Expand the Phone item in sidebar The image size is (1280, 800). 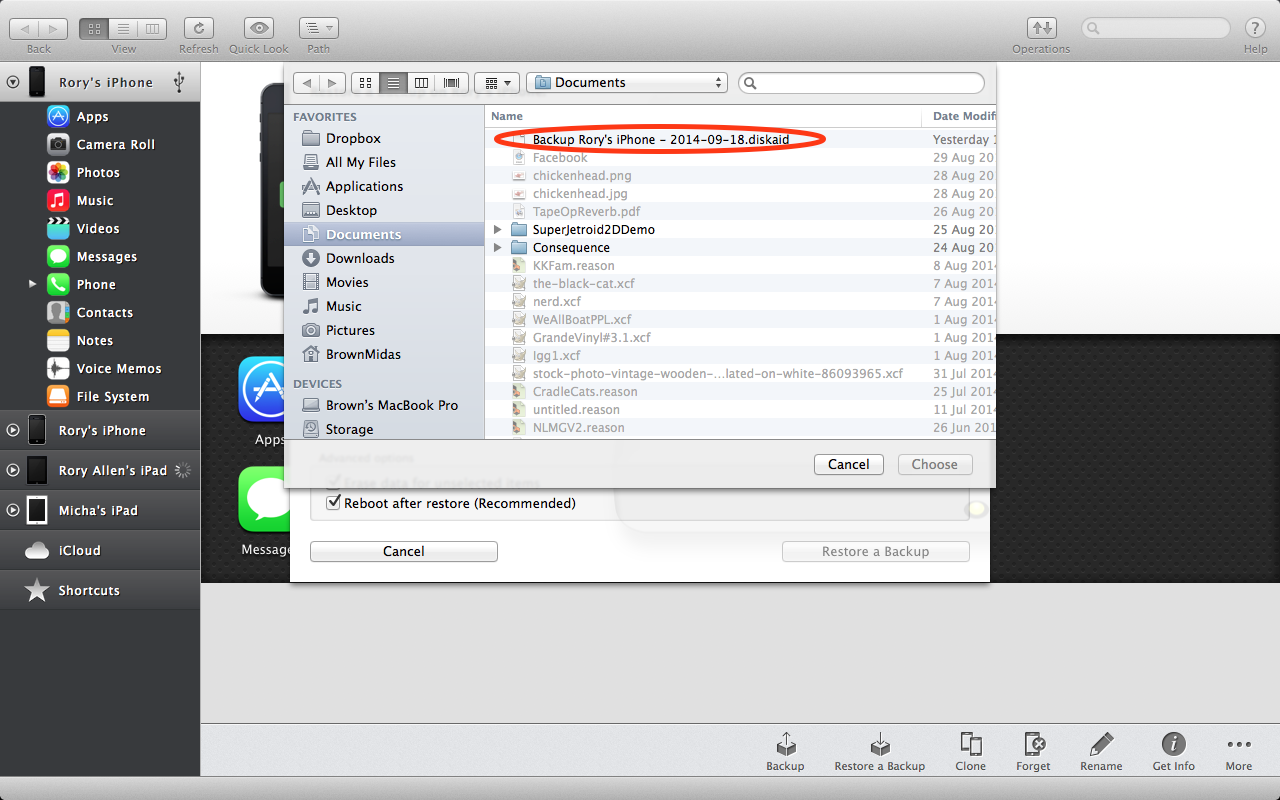pos(32,284)
